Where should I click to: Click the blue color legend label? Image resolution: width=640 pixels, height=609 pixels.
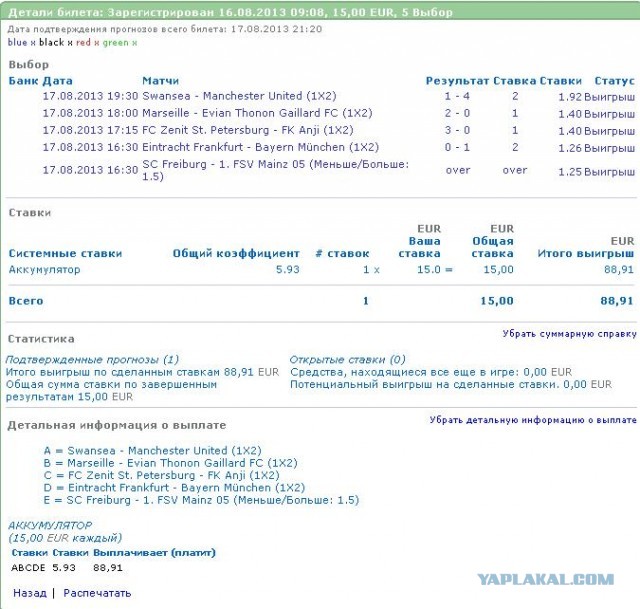point(17,43)
